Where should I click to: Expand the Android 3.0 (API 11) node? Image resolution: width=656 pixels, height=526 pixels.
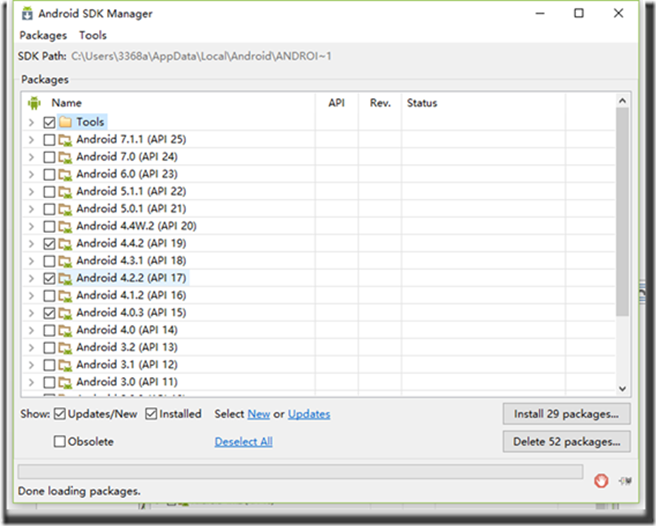click(x=31, y=382)
